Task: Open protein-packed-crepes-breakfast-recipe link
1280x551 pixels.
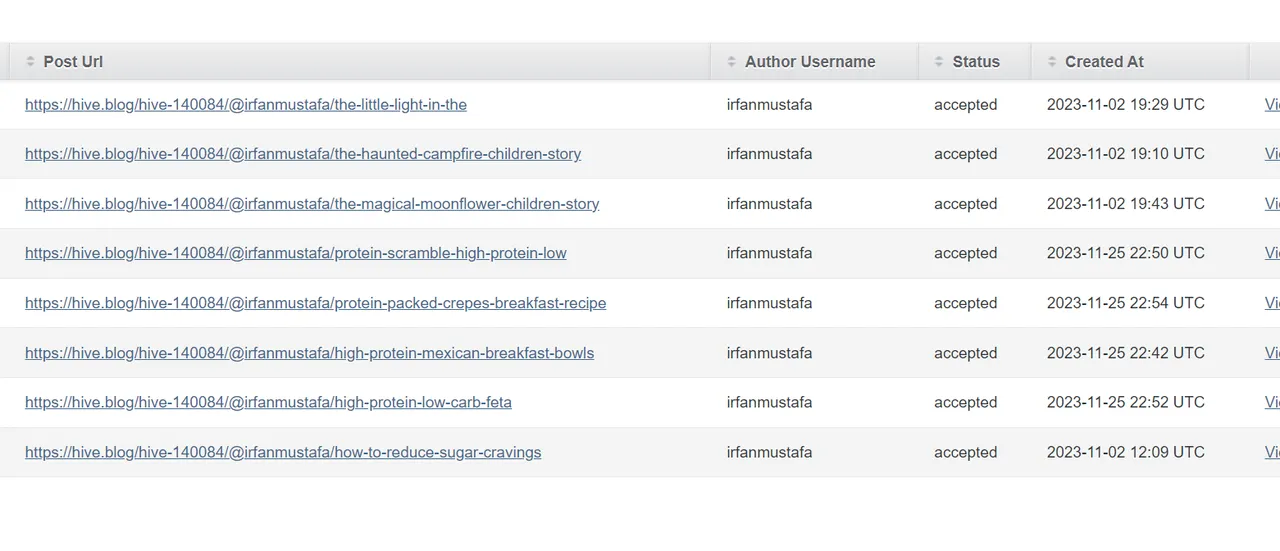Action: pos(316,303)
